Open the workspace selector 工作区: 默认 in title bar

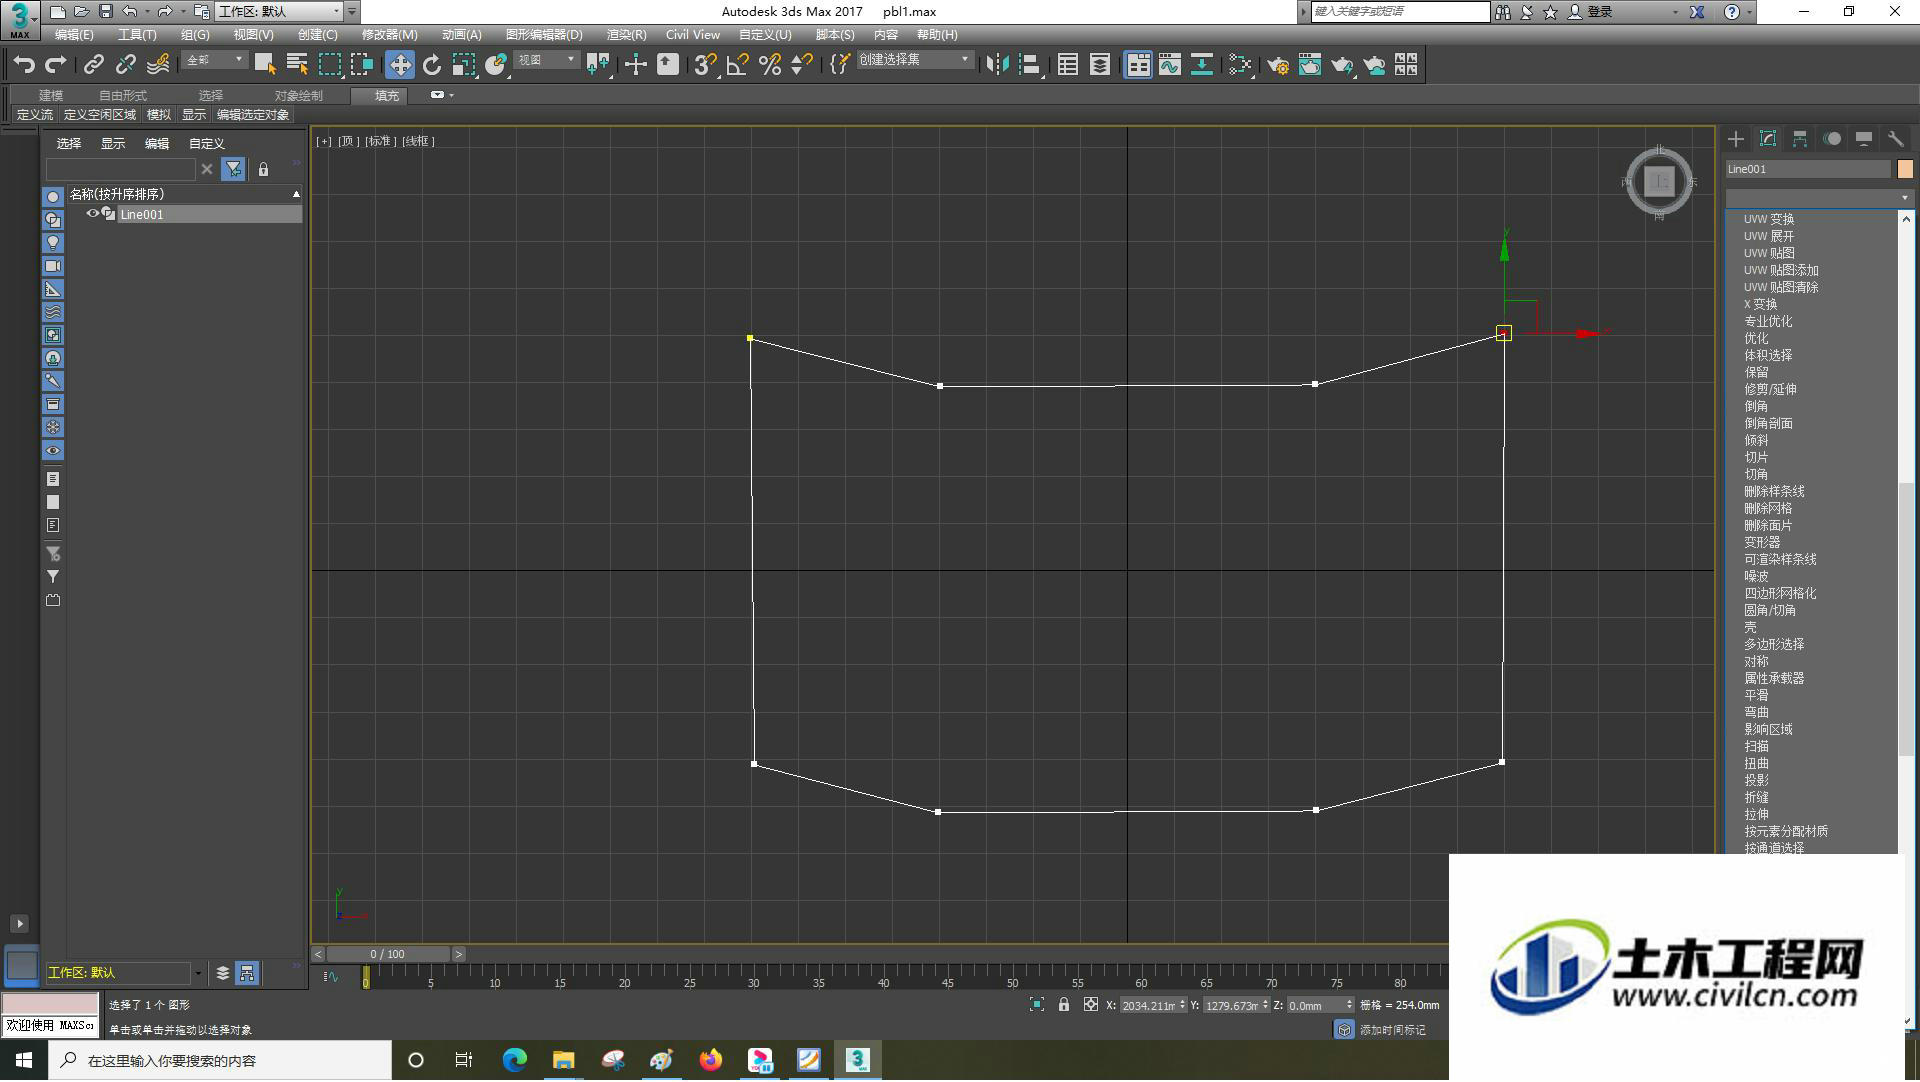pos(279,11)
